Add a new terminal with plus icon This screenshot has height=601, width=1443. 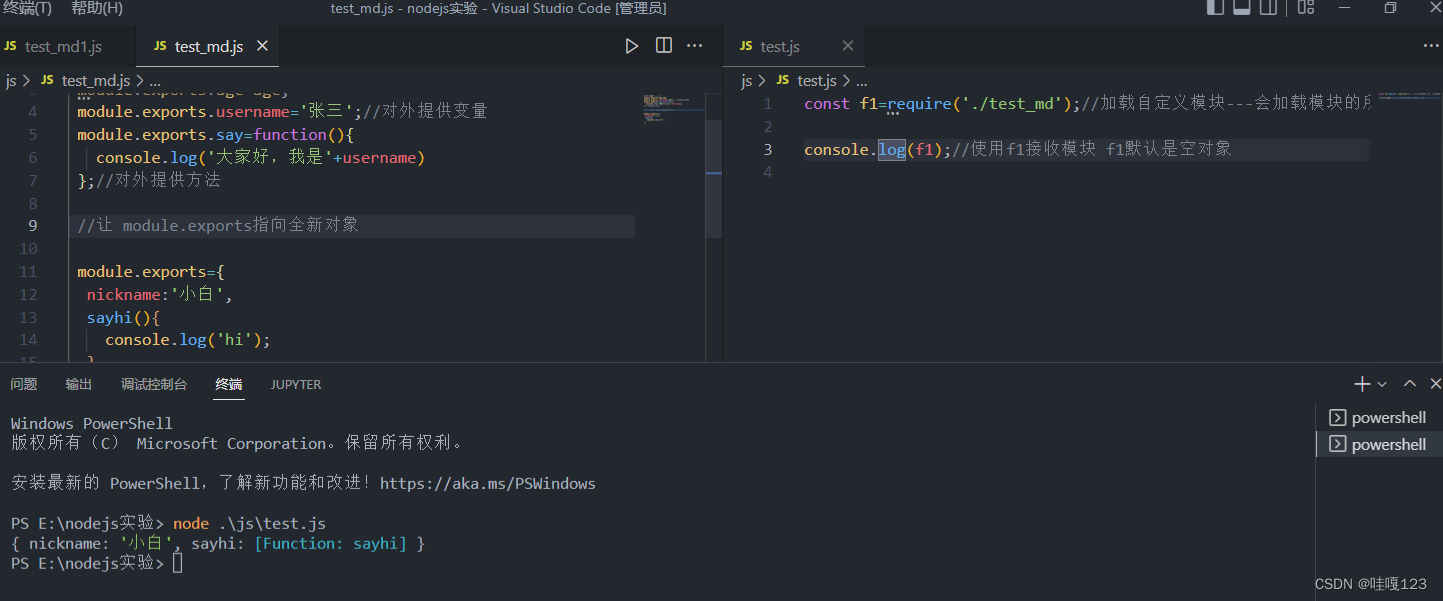(1361, 384)
